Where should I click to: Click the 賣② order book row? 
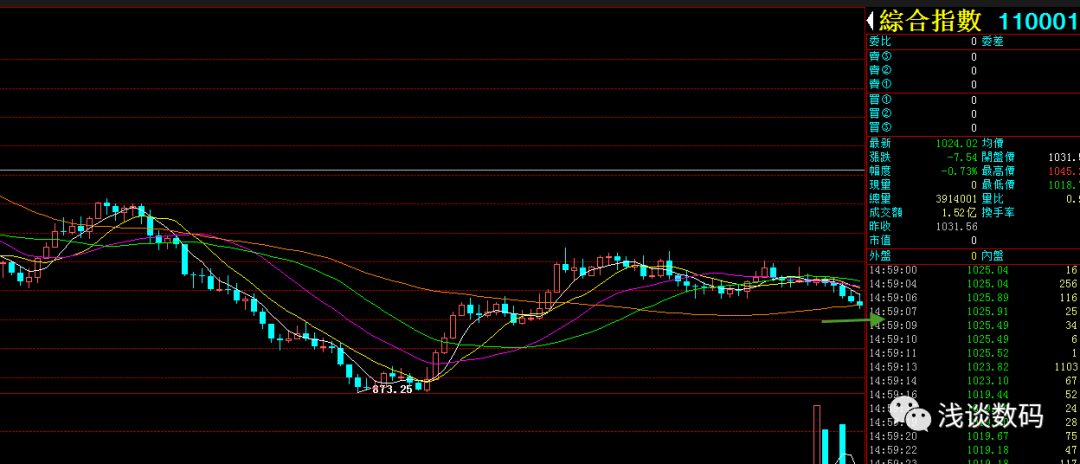click(x=973, y=70)
